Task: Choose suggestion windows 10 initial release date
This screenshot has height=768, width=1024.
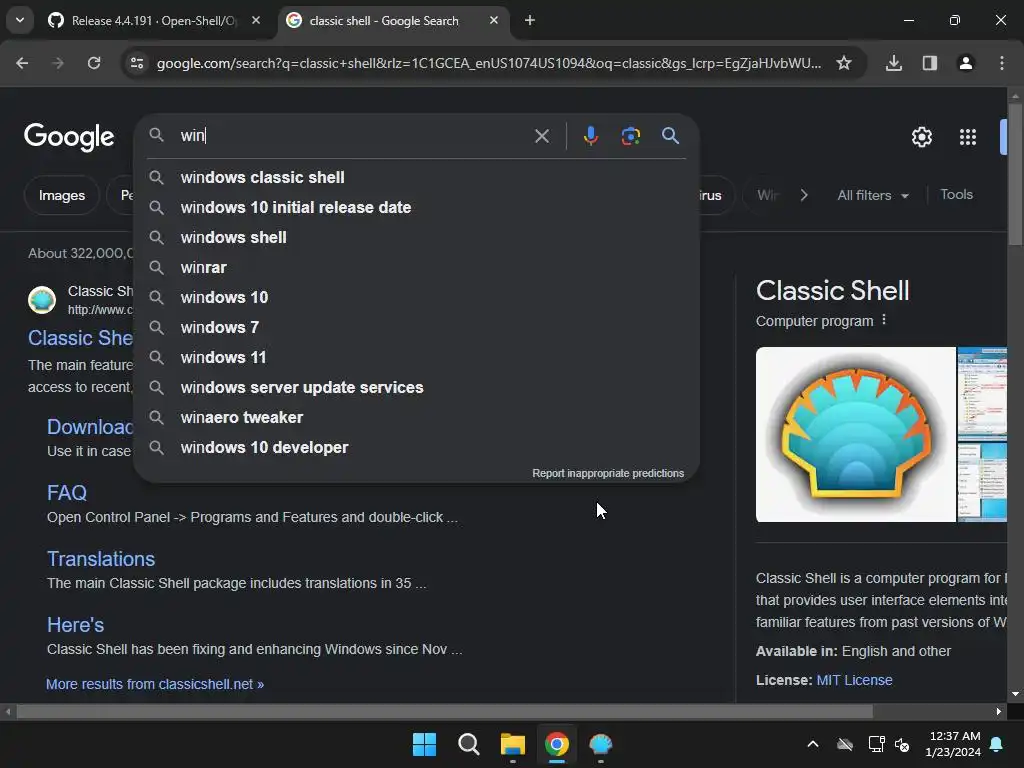Action: (x=417, y=208)
